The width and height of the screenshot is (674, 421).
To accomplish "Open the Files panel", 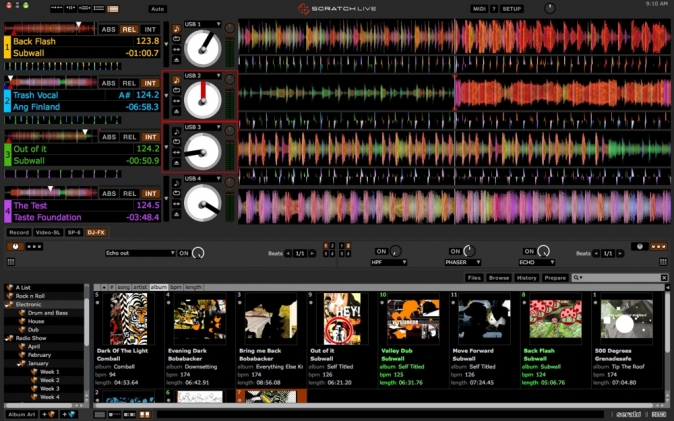I will 474,278.
